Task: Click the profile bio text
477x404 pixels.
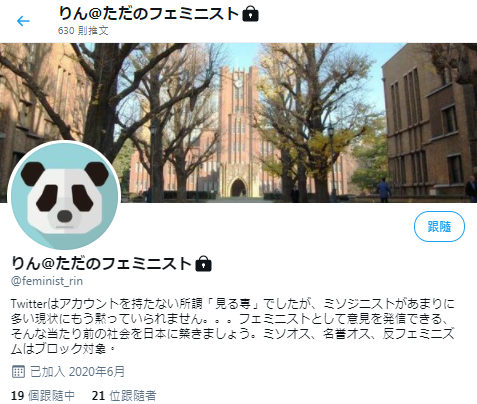Action: tap(233, 326)
